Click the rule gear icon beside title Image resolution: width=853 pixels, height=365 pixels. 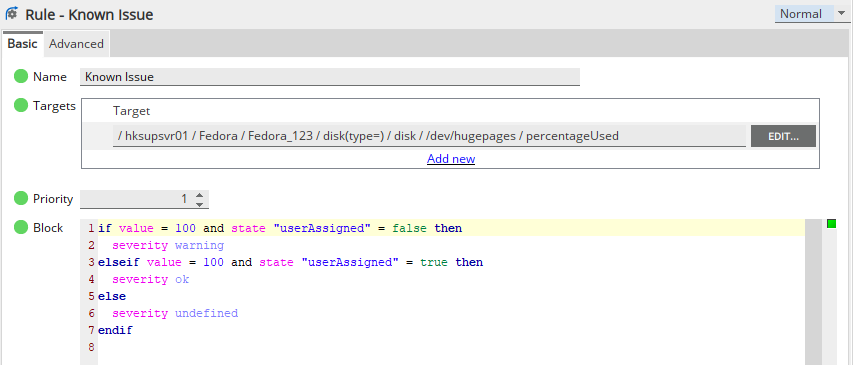coord(11,14)
